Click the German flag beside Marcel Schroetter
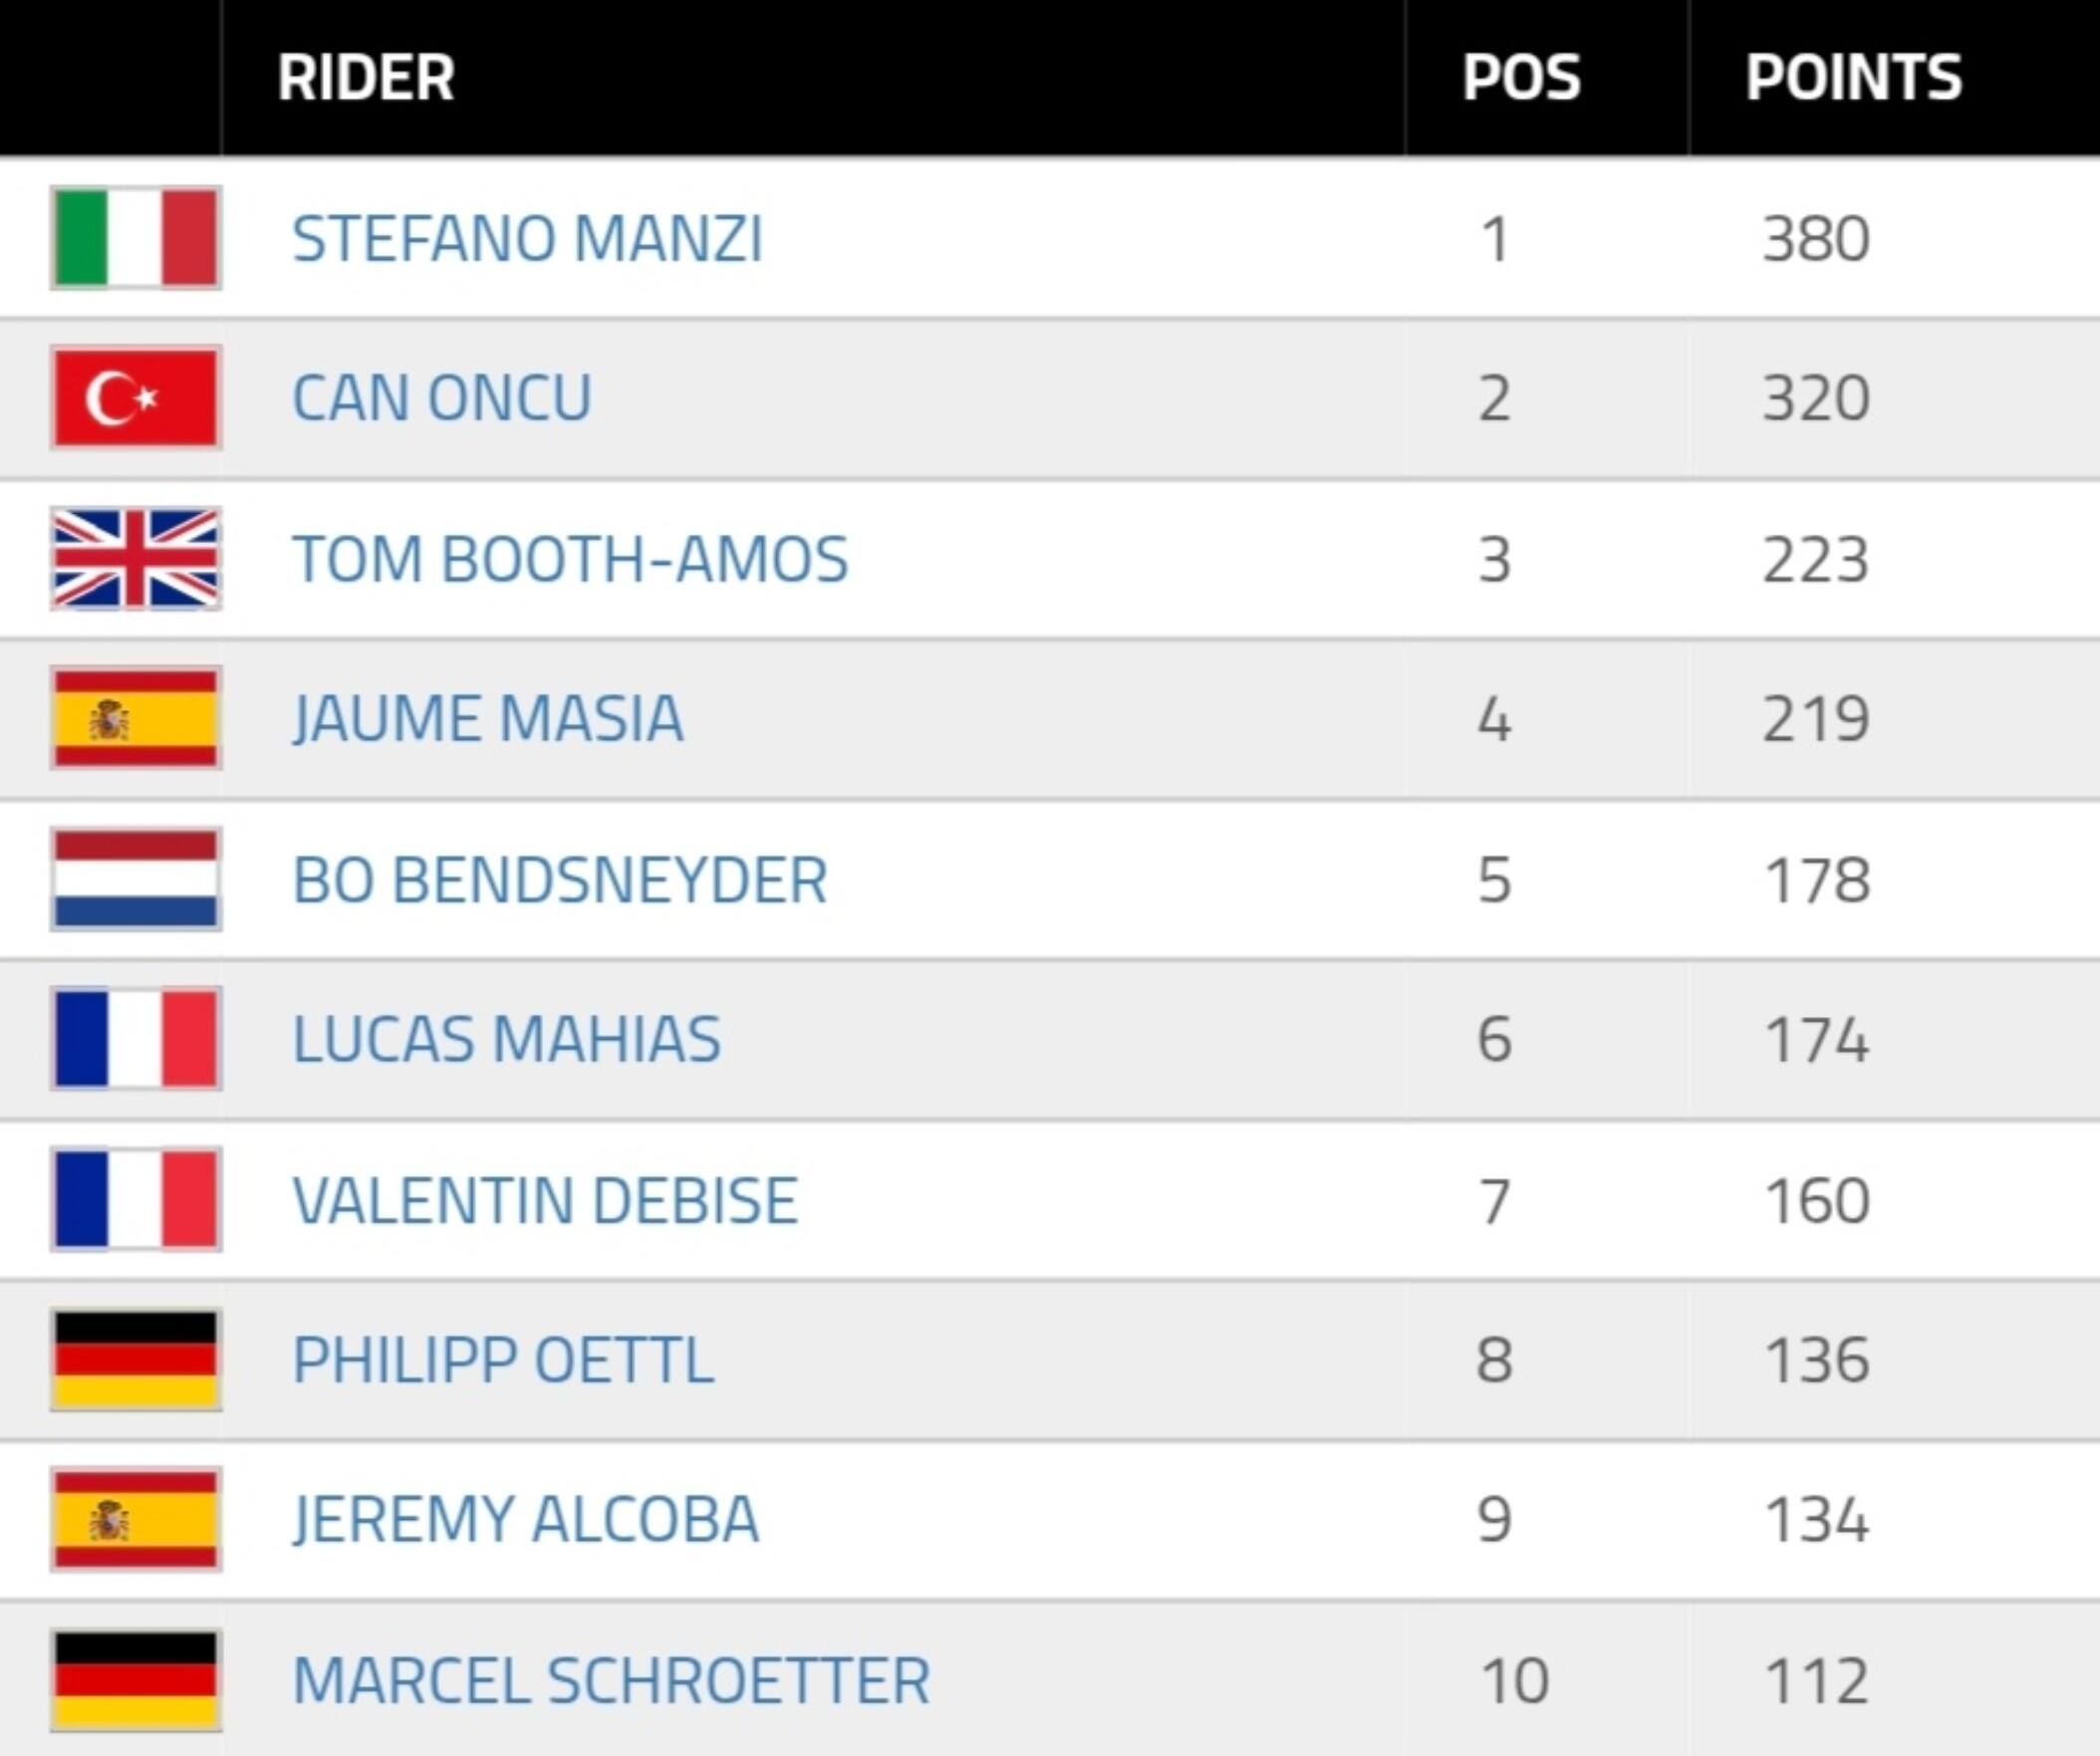2100x1756 pixels. pos(135,1675)
